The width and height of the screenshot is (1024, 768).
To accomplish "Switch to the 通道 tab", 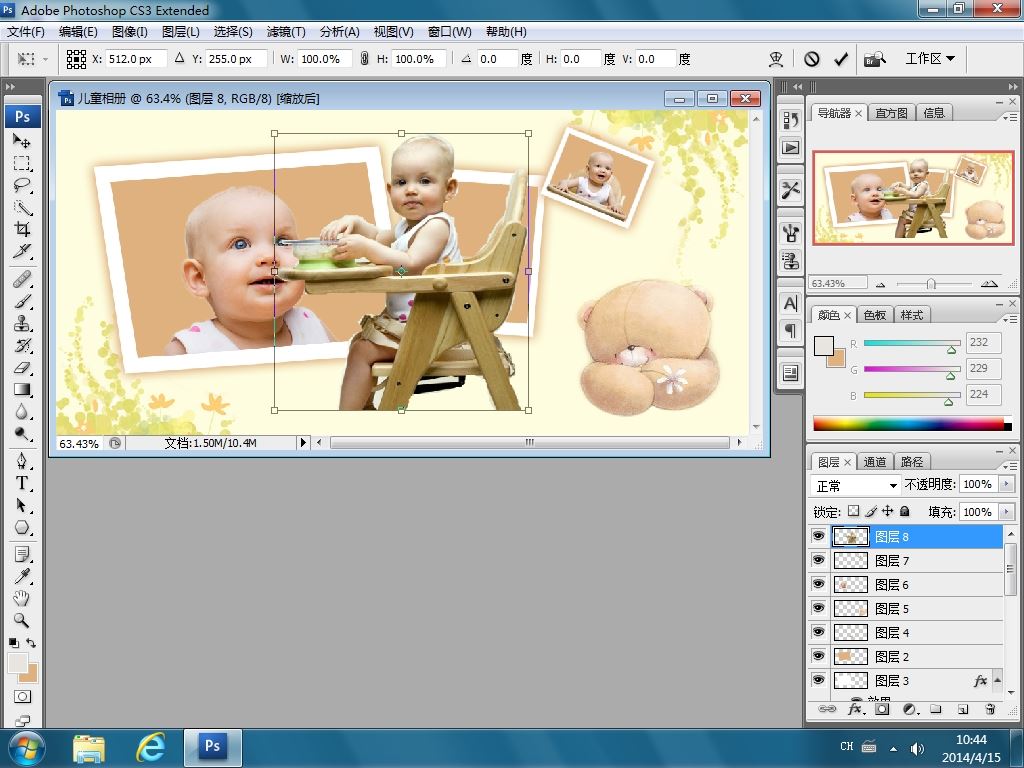I will pos(874,462).
